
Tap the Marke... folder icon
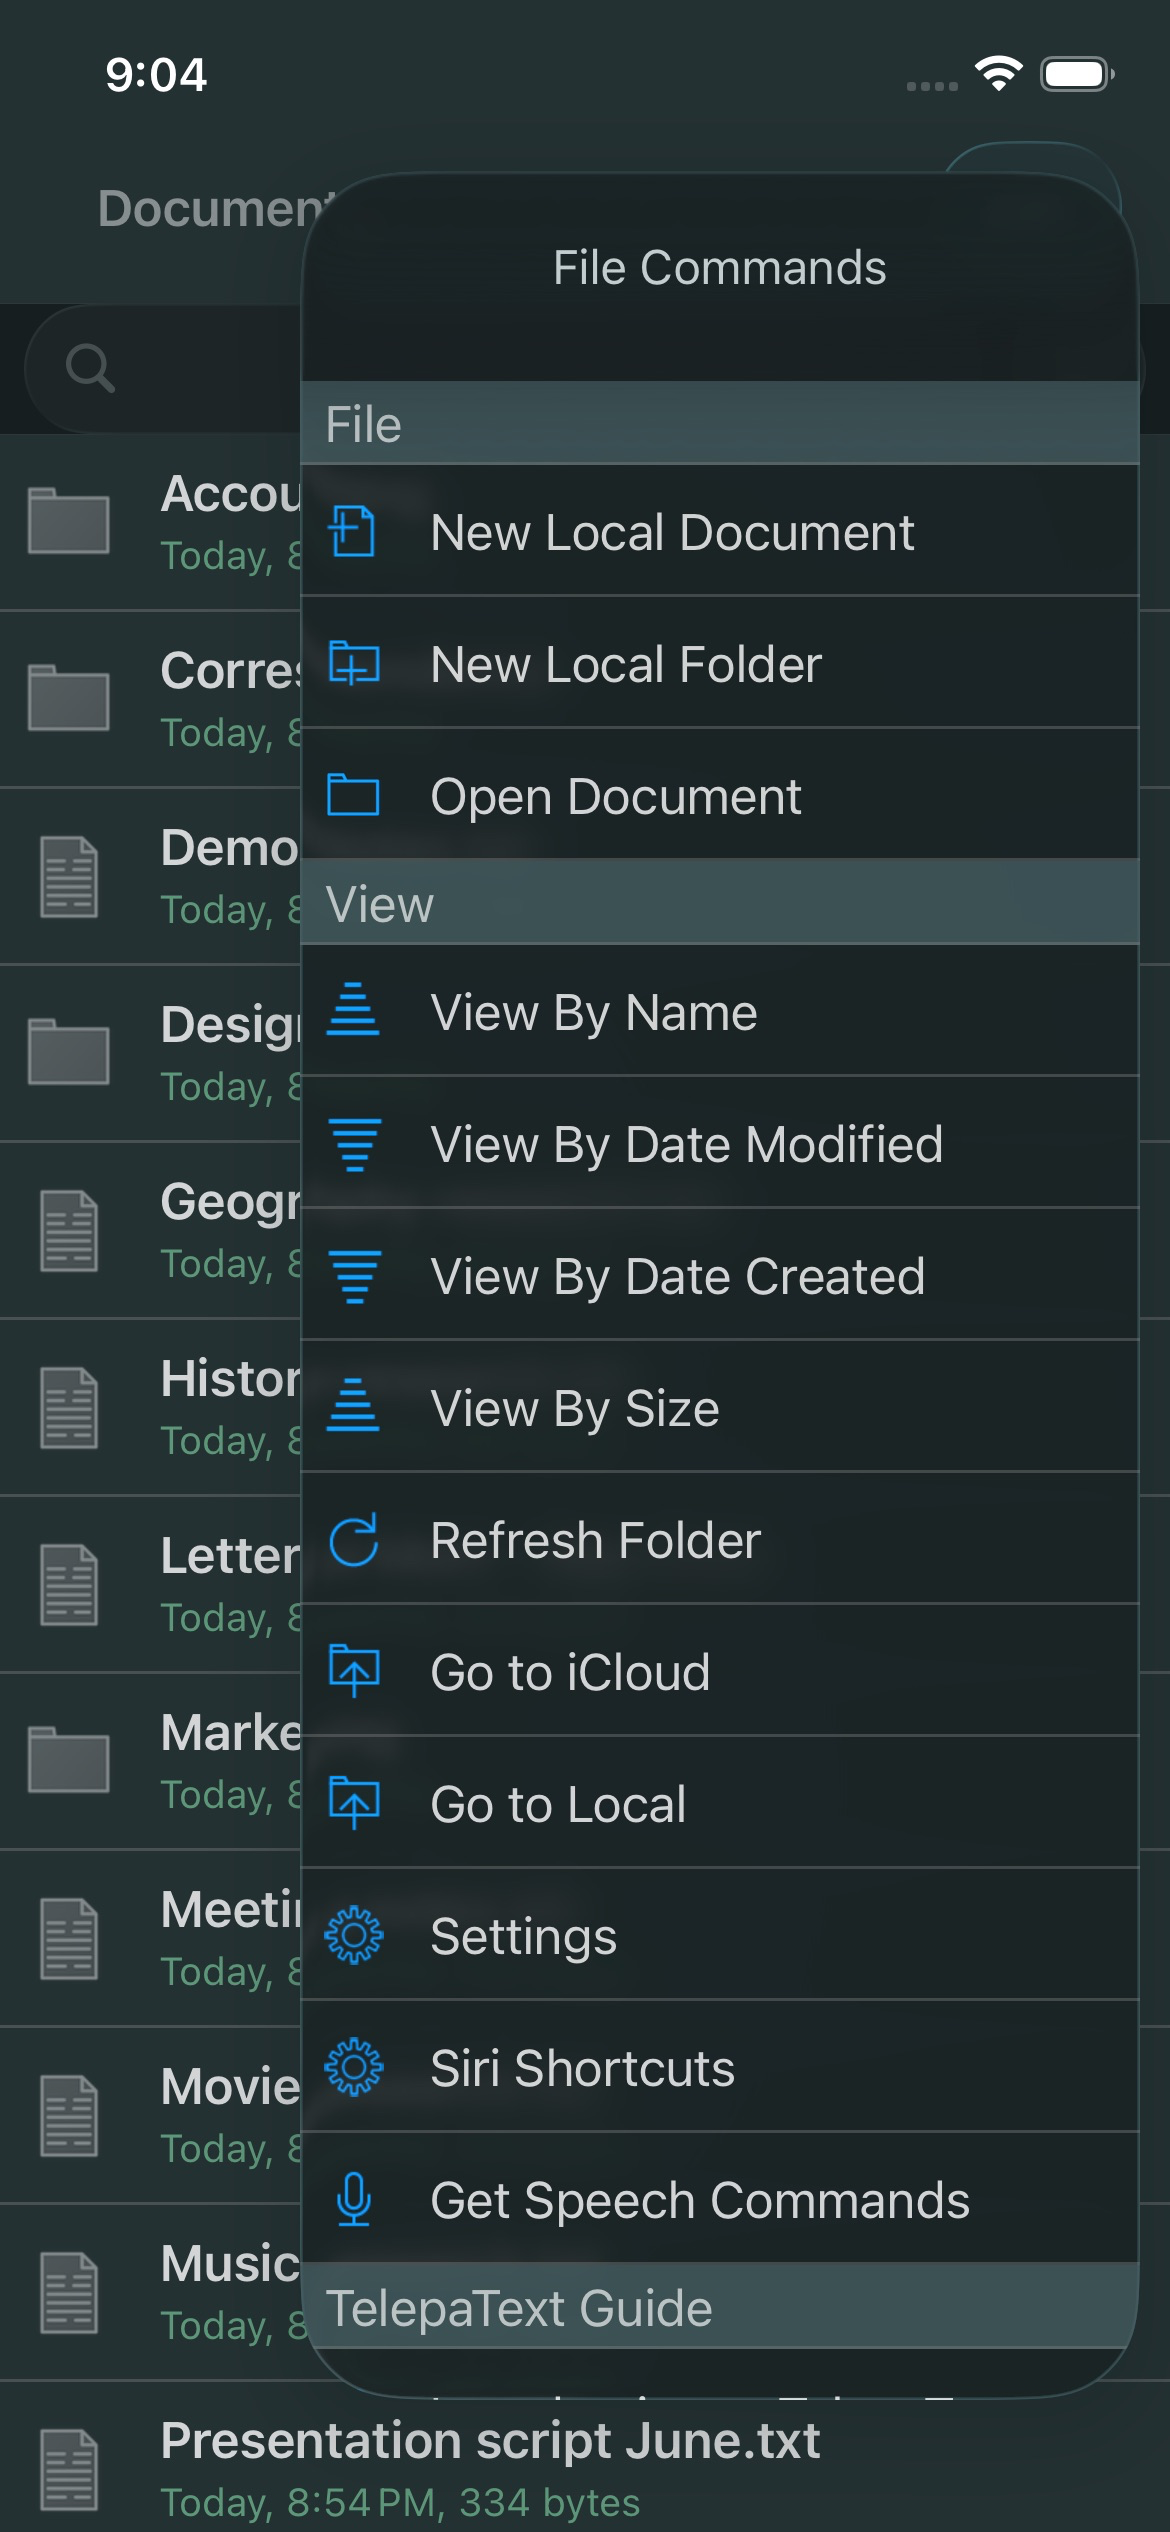click(68, 1759)
